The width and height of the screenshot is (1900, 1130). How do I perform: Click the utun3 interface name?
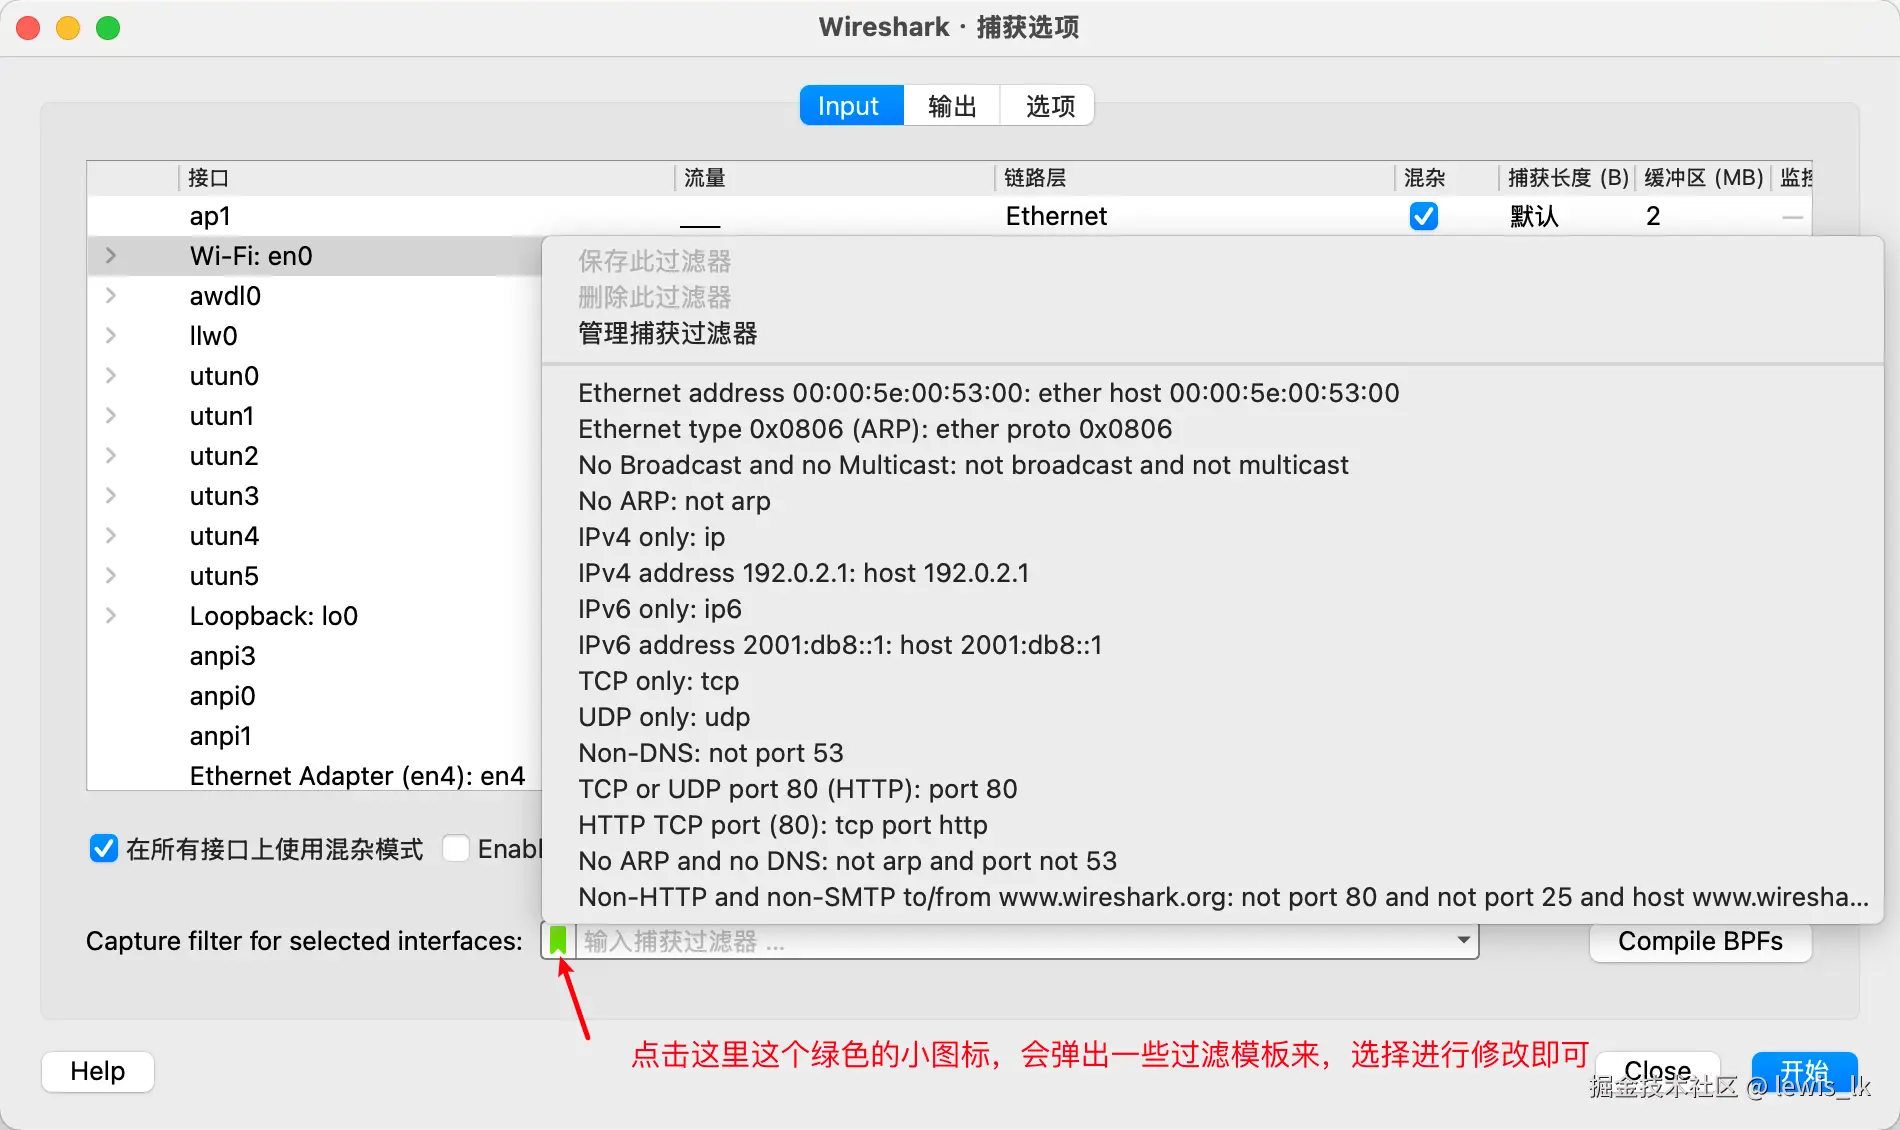[x=224, y=496]
